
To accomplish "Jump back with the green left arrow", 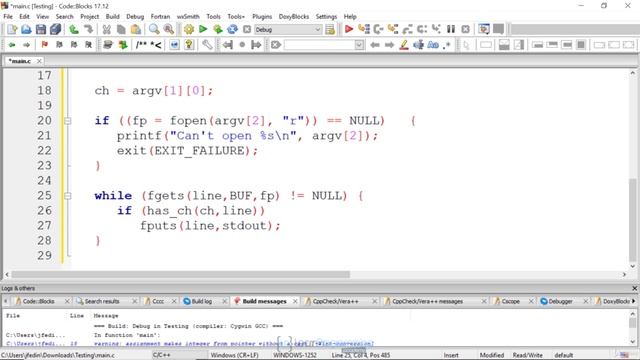I will tap(12, 45).
